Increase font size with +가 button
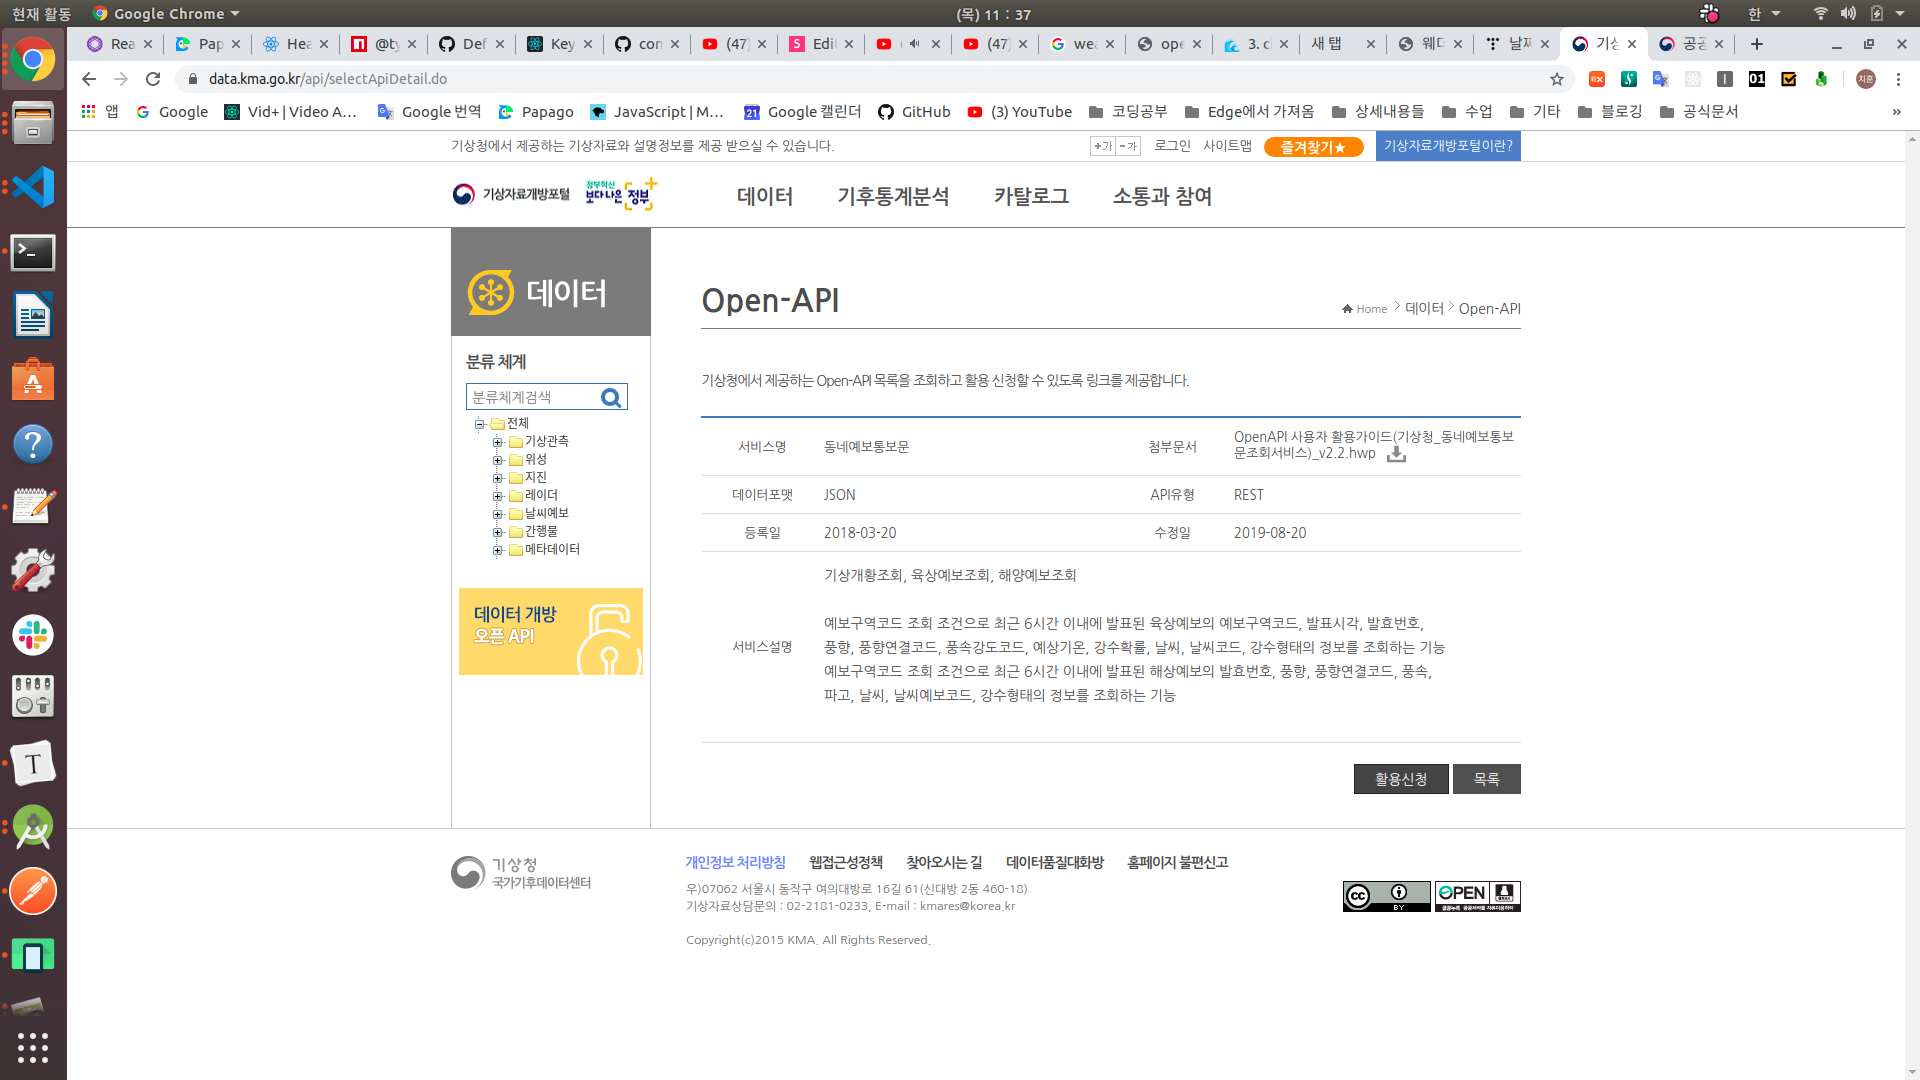Viewport: 1920px width, 1080px height. point(1103,146)
